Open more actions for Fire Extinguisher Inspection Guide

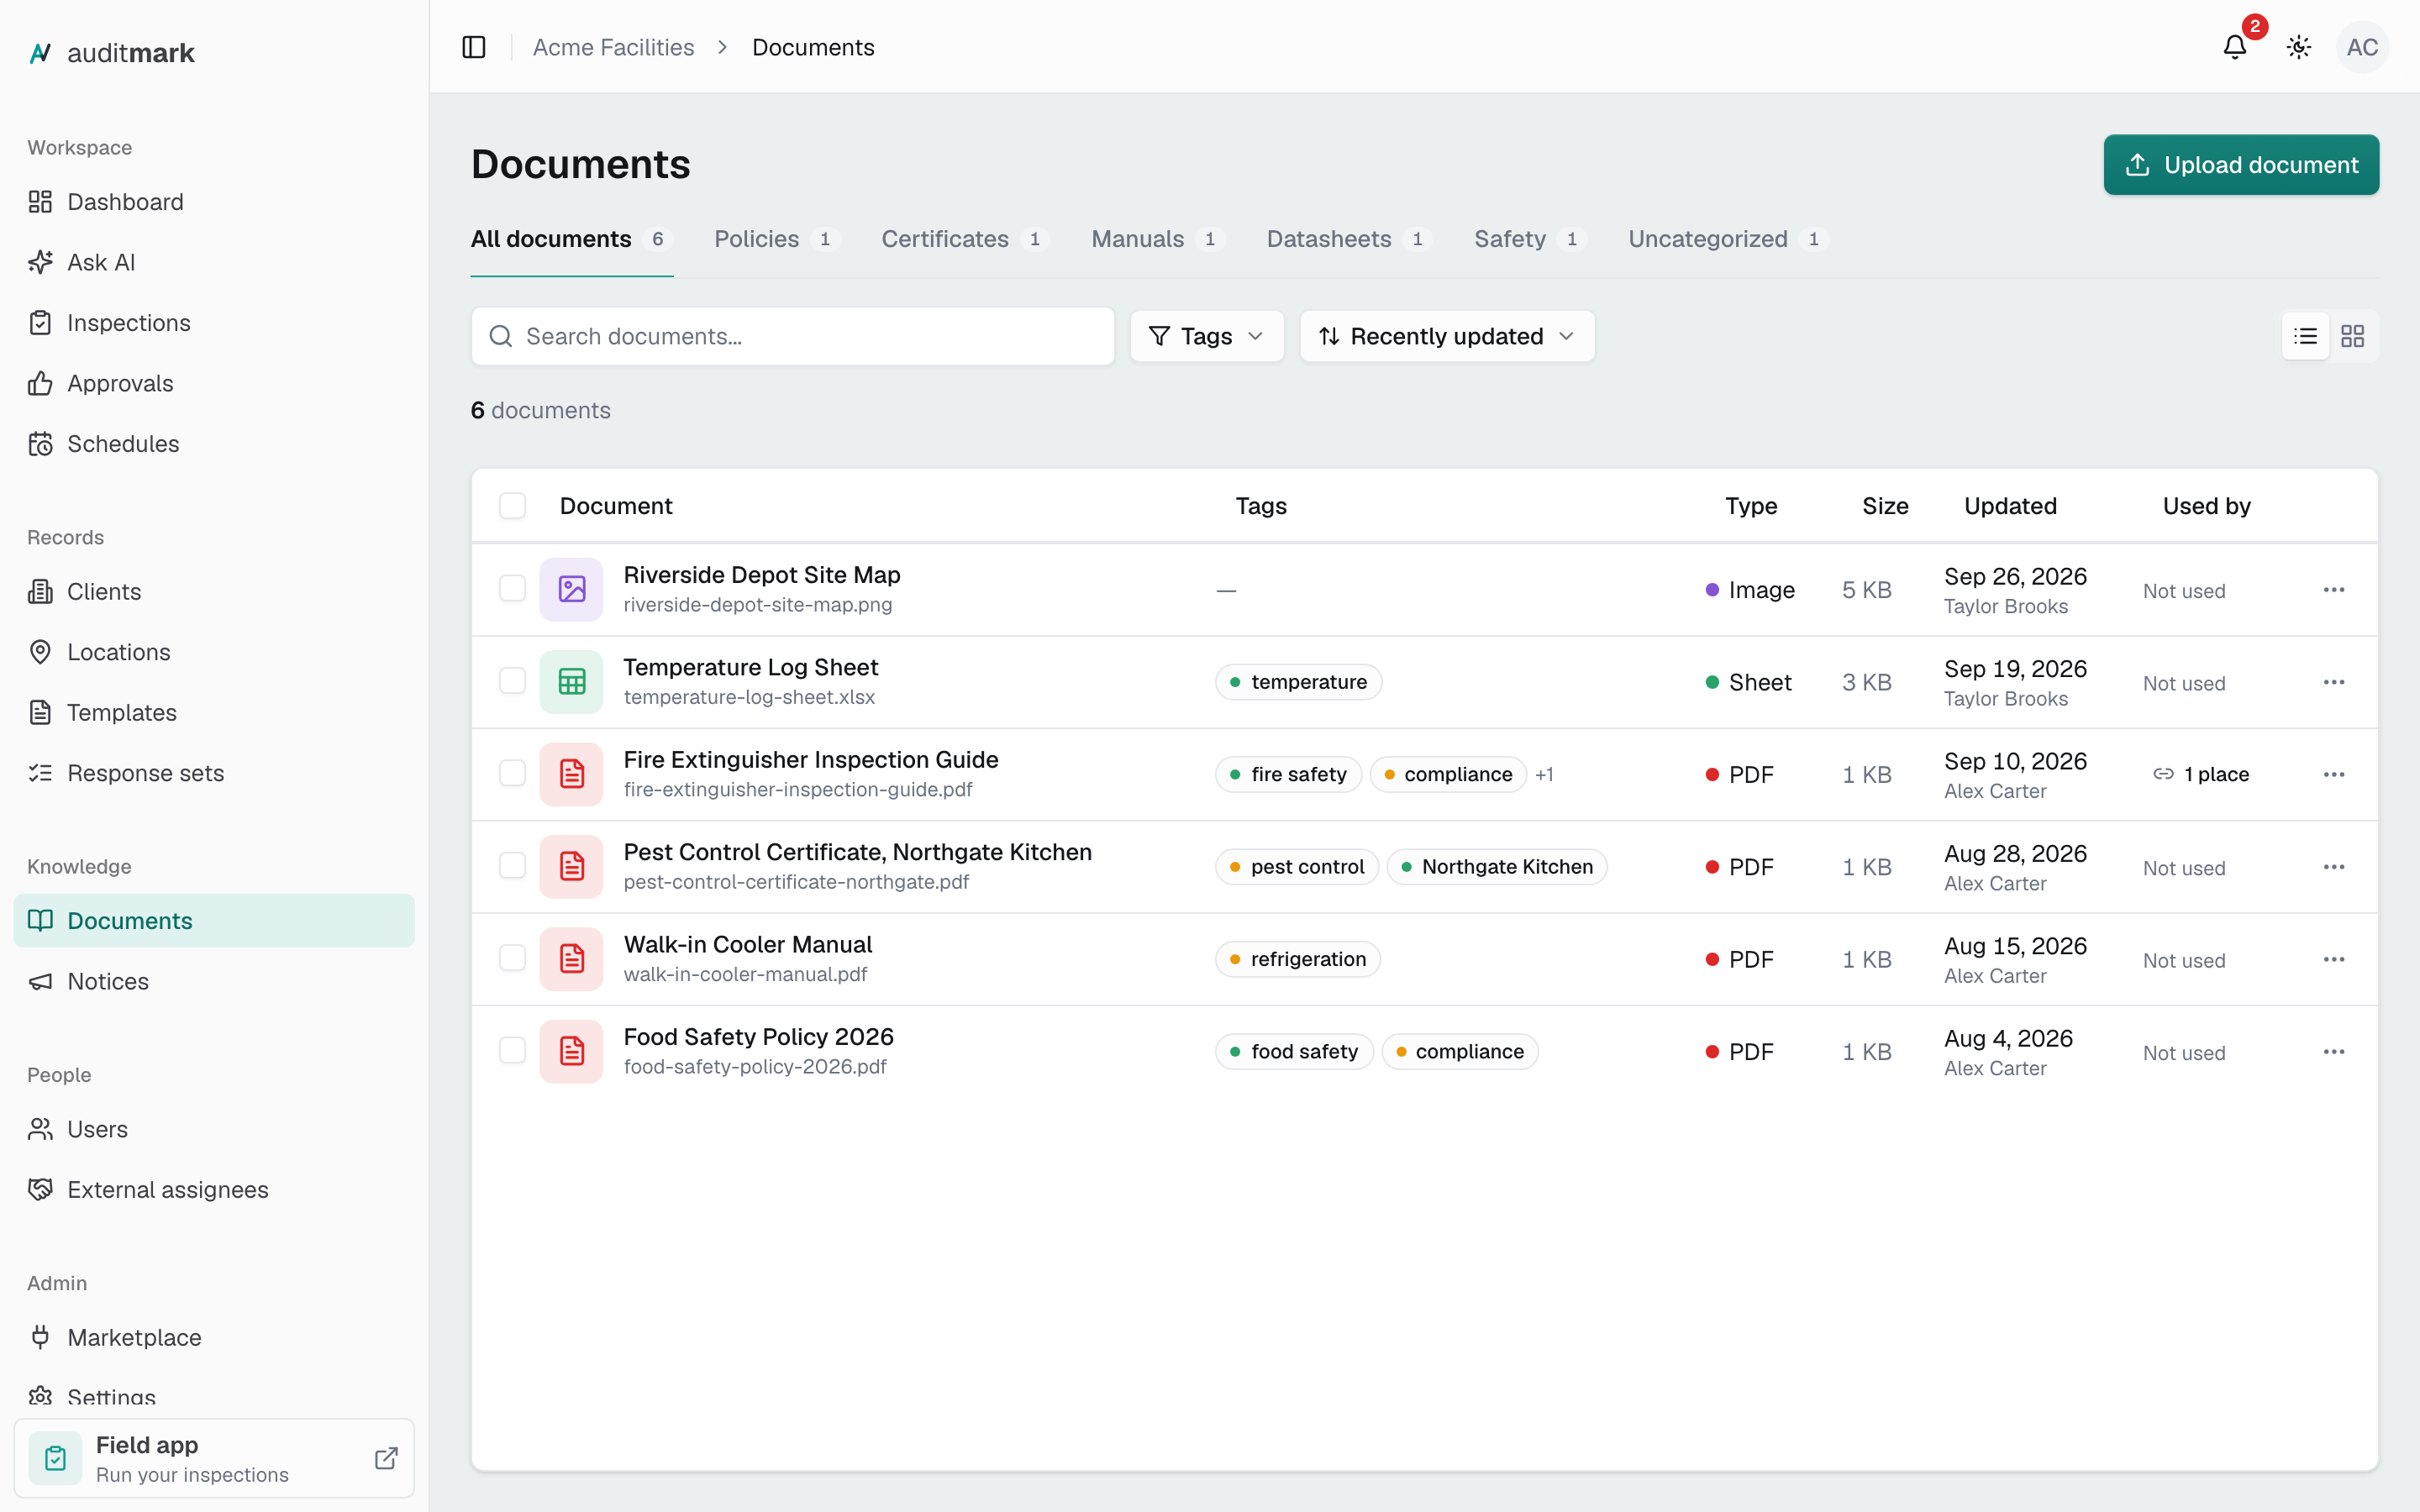(x=2334, y=775)
